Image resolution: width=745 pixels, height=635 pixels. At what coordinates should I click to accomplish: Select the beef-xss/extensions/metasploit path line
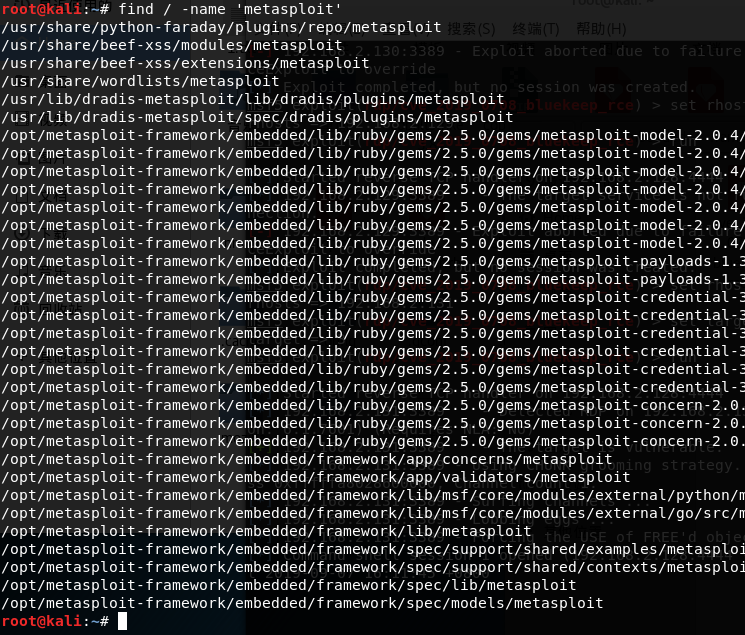point(185,63)
